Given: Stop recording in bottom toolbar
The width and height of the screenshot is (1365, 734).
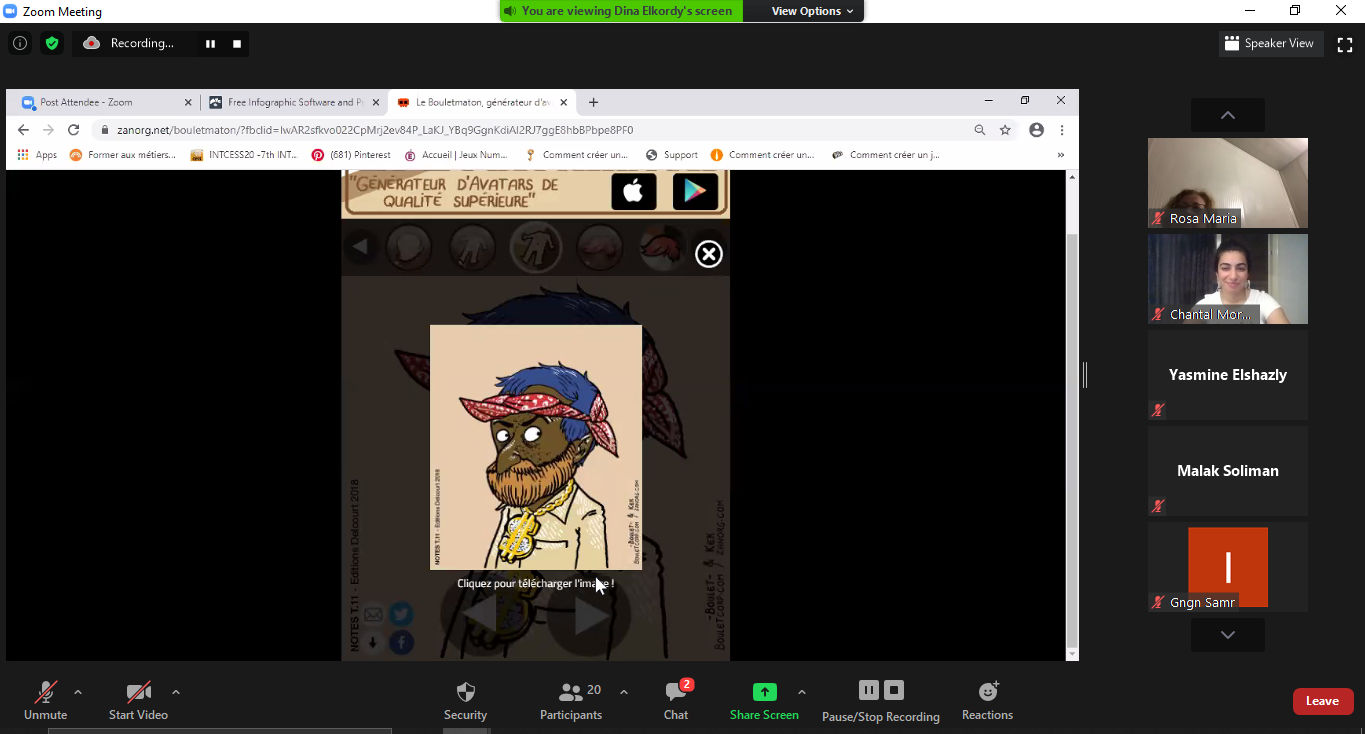Looking at the screenshot, I should click(x=894, y=690).
